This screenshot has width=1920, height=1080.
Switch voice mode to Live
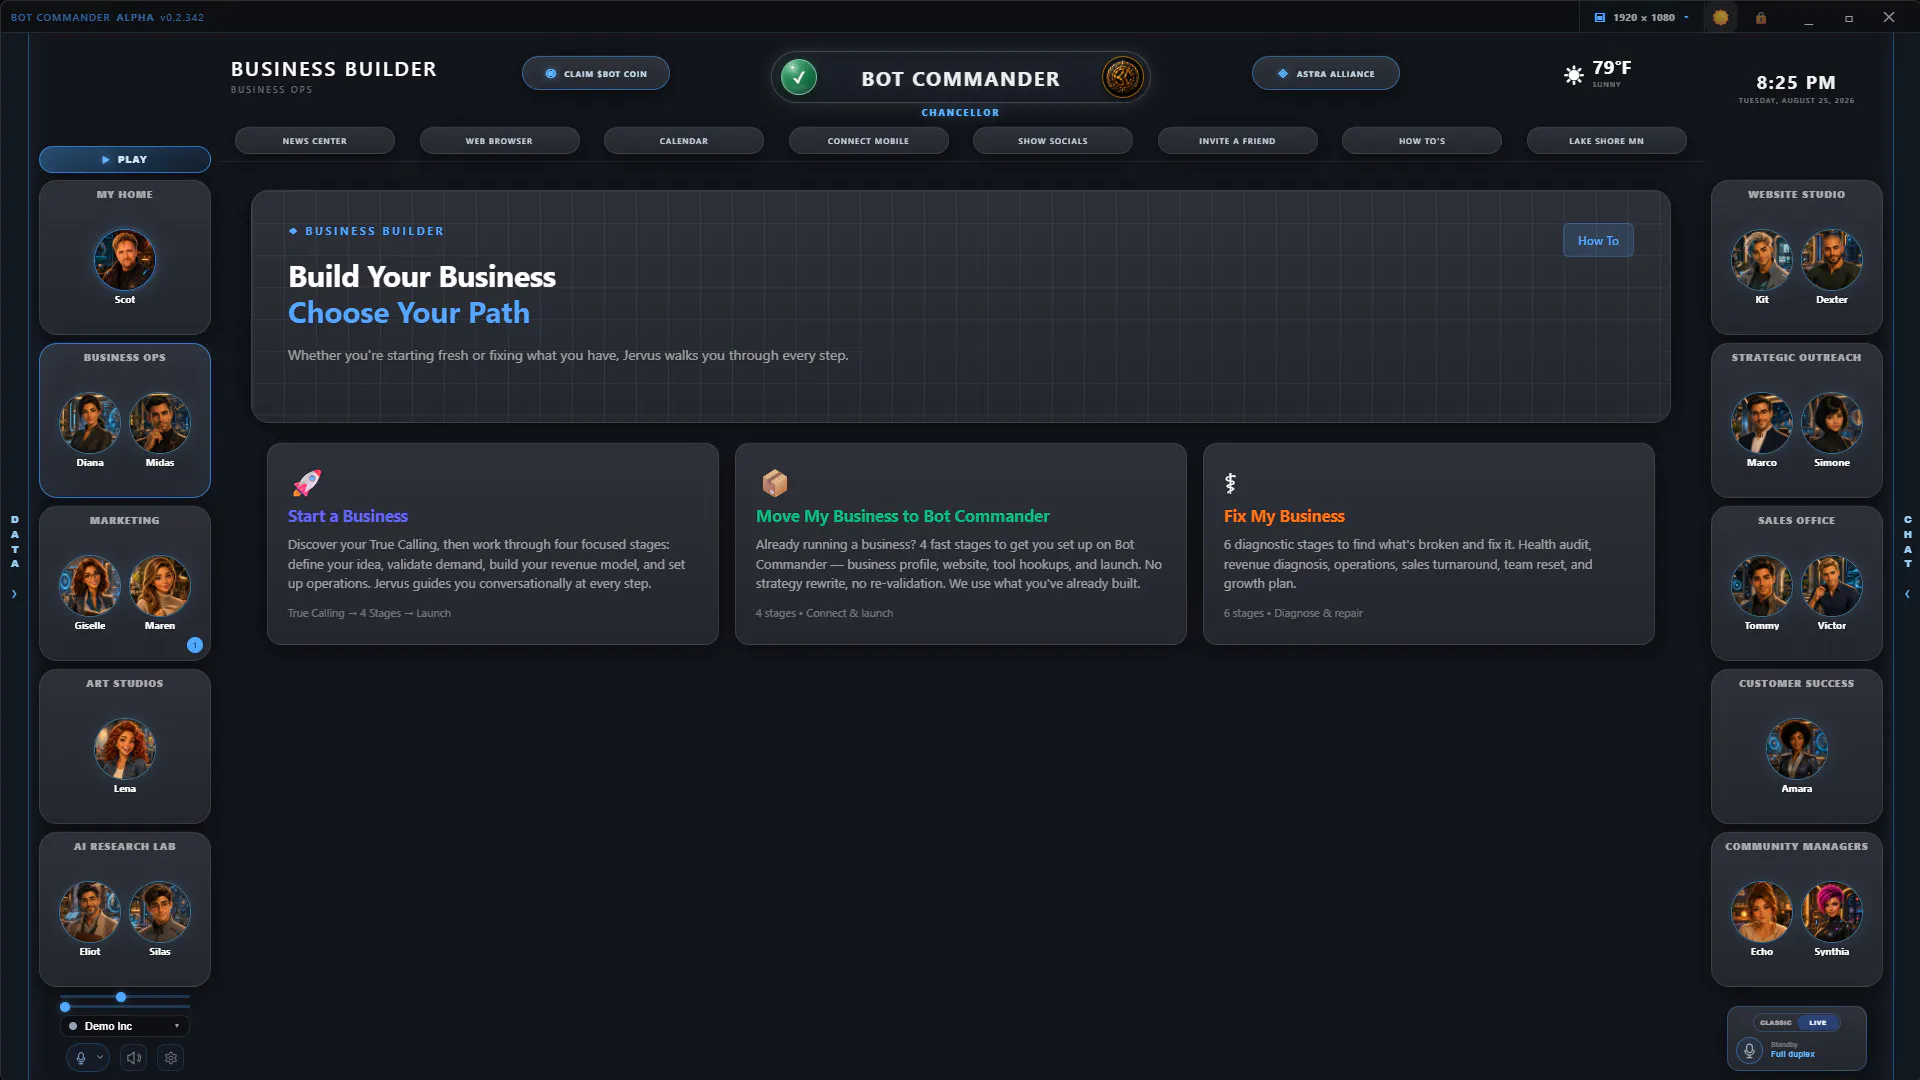tap(1818, 1022)
